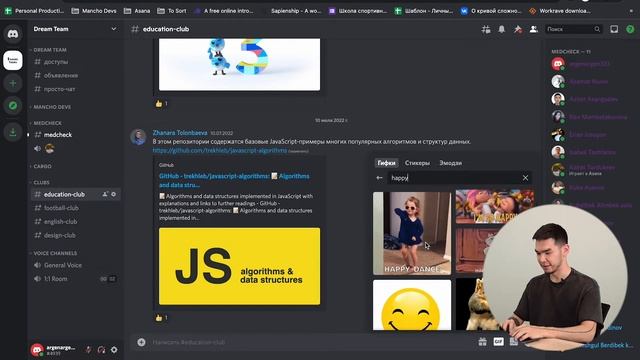Click user avatar in medcheck voice channel
This screenshot has width=640, height=360.
tap(50, 149)
